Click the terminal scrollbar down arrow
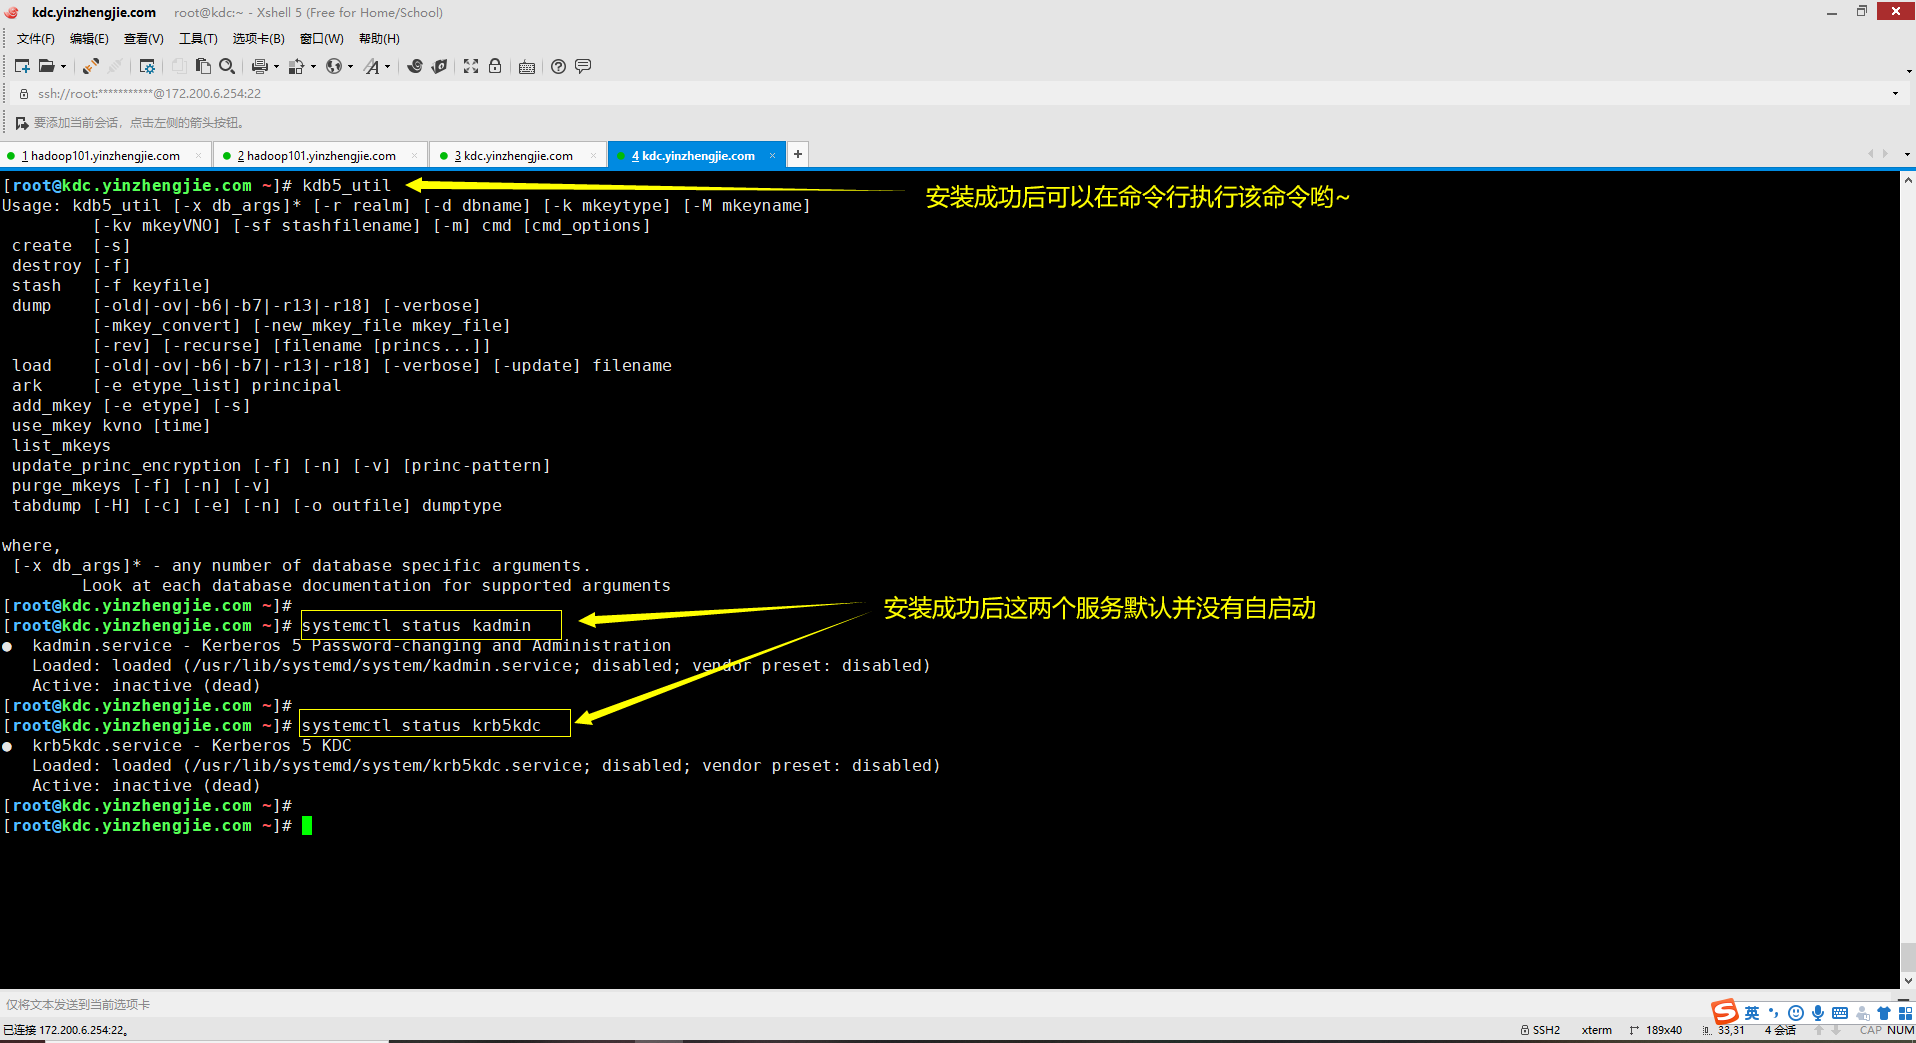Screen dimensions: 1916x1043 1908,981
